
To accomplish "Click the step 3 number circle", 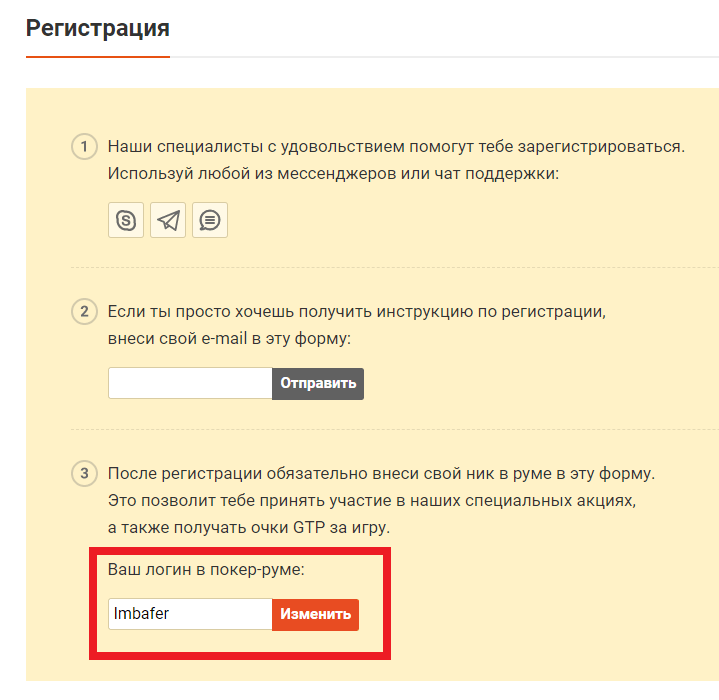I will click(x=84, y=474).
